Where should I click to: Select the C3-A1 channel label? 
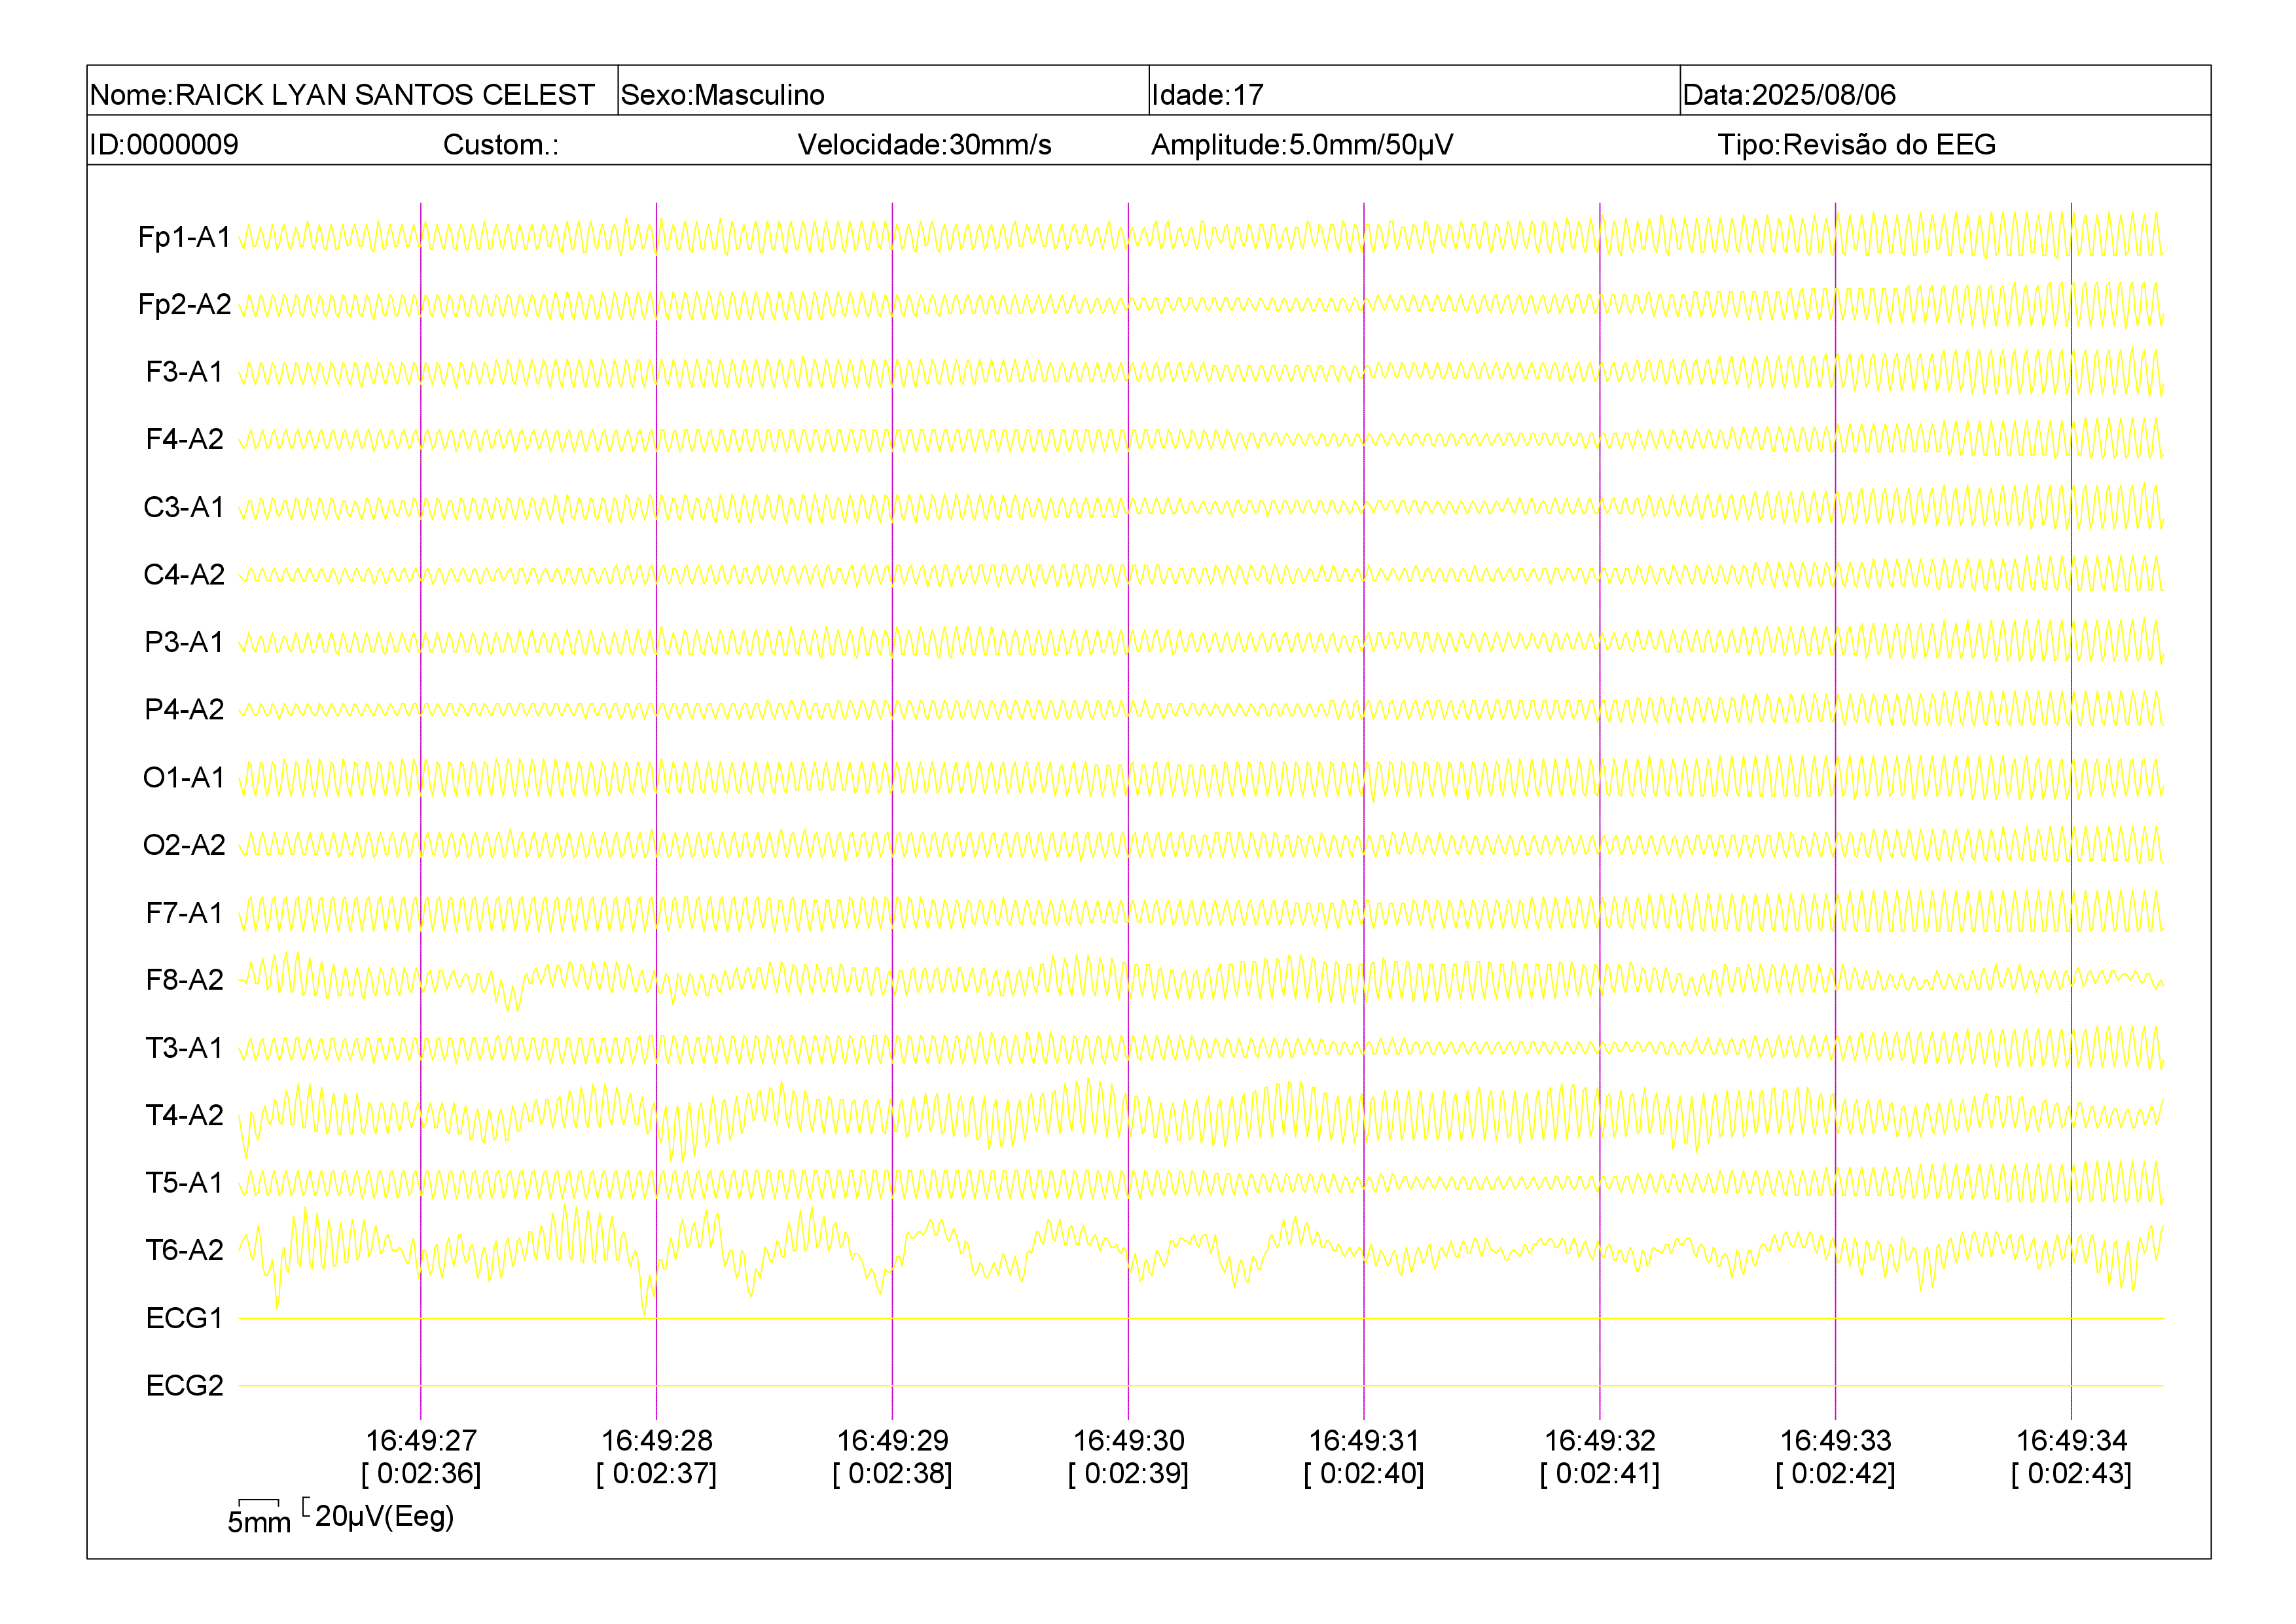click(x=184, y=507)
